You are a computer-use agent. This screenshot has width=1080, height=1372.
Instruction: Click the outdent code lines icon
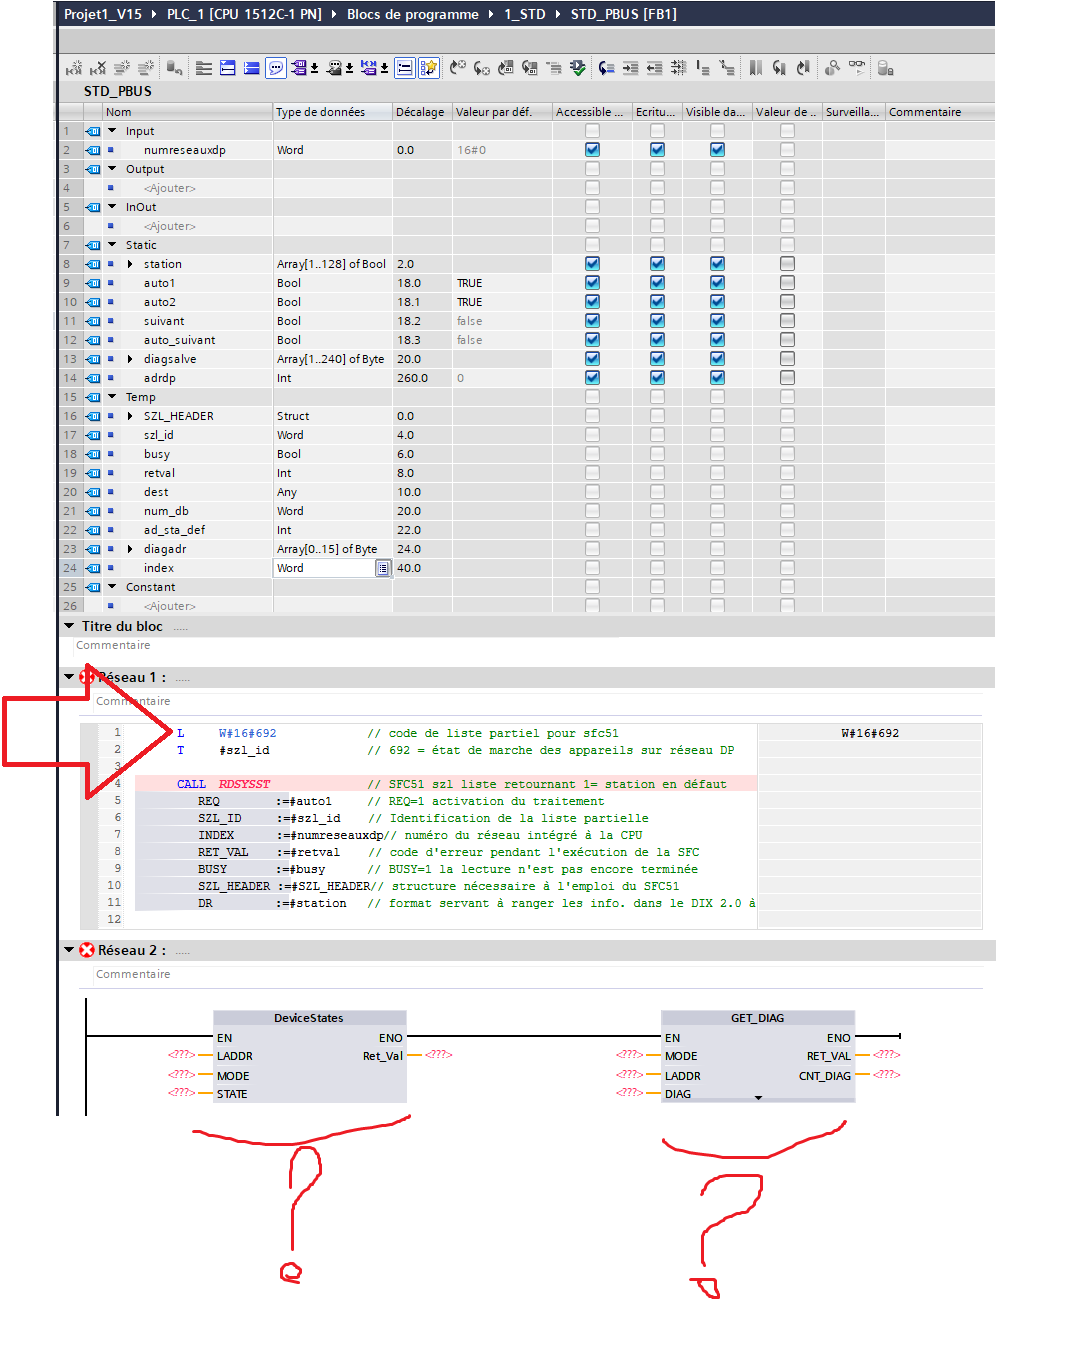click(654, 68)
